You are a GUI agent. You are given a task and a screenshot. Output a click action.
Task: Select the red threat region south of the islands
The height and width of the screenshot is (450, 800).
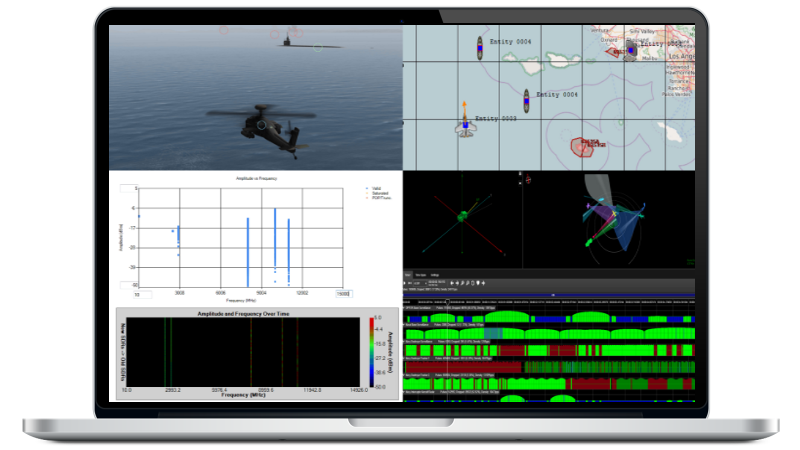click(x=583, y=147)
